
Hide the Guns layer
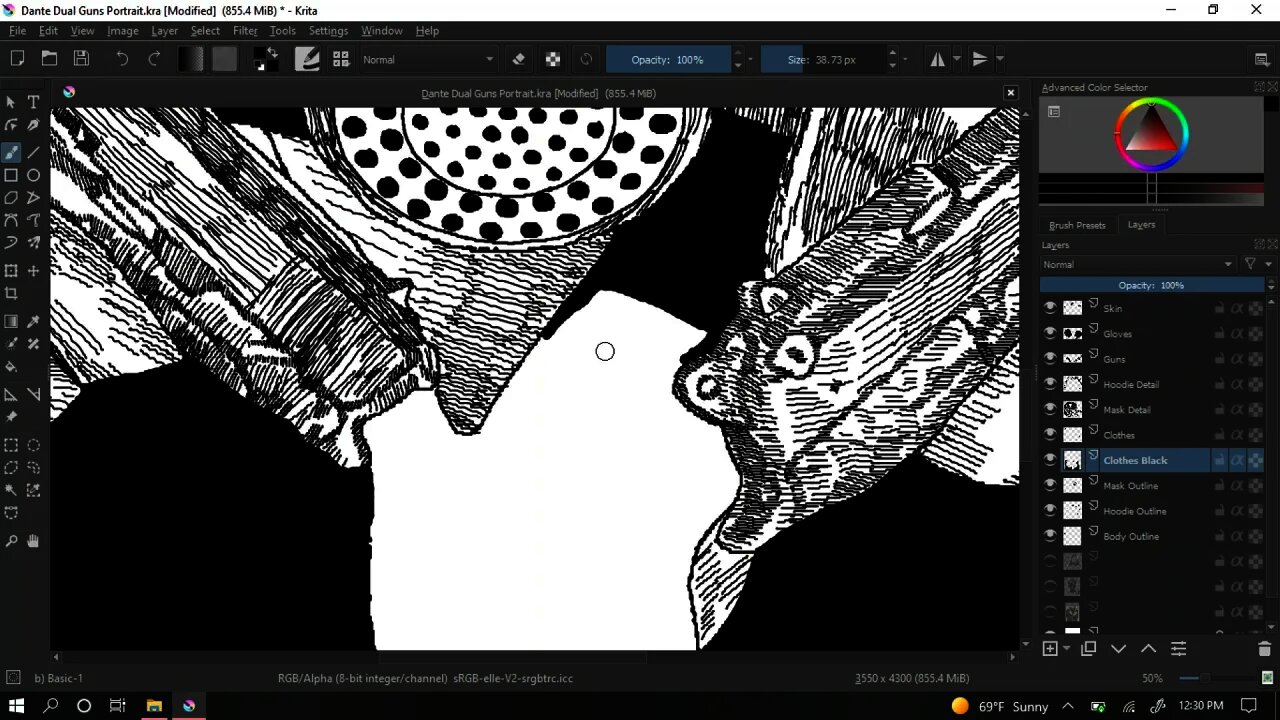point(1050,358)
